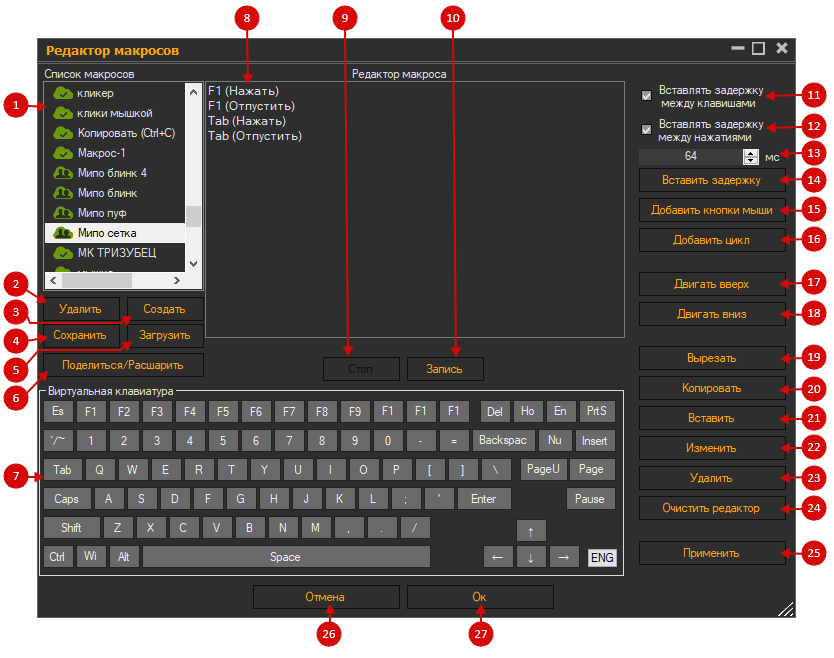Image resolution: width=834 pixels, height=658 pixels.
Task: Click the Удалить button under macro list
Action: (81, 309)
